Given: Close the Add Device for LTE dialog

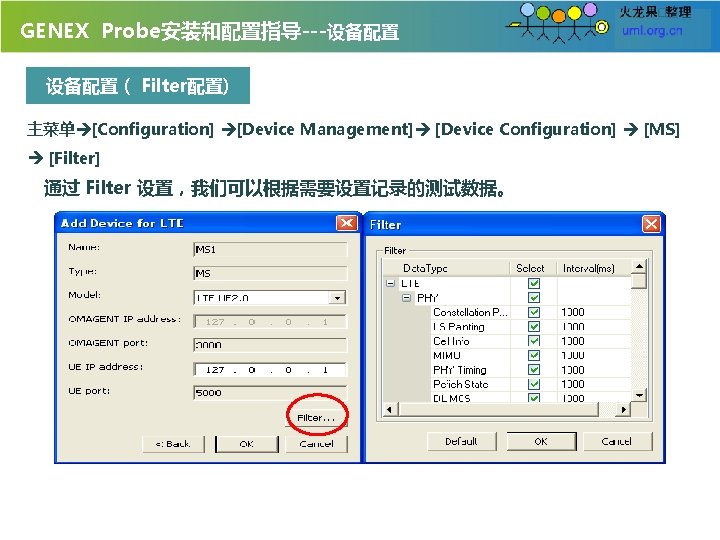Looking at the screenshot, I should (x=347, y=223).
